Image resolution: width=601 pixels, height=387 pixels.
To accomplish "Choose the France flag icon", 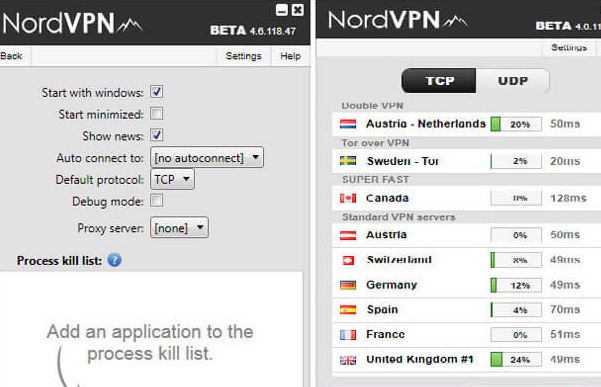I will 348,335.
